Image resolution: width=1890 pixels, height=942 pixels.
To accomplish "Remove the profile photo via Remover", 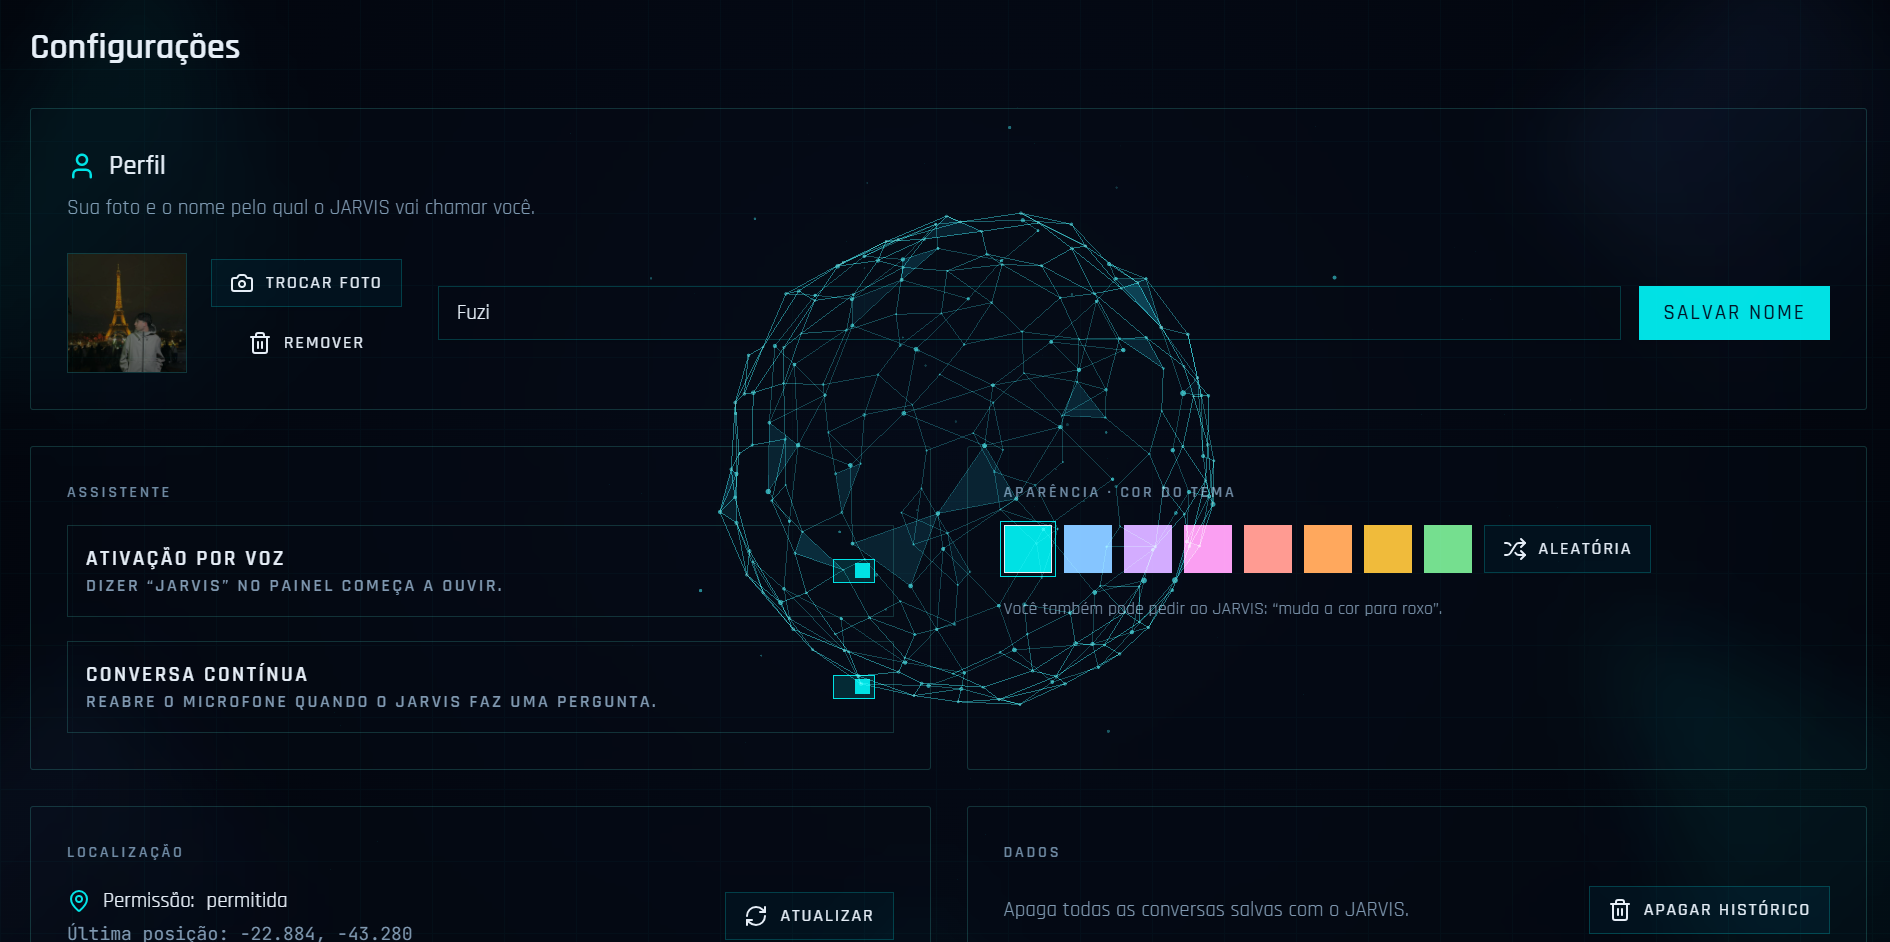I will pos(306,343).
